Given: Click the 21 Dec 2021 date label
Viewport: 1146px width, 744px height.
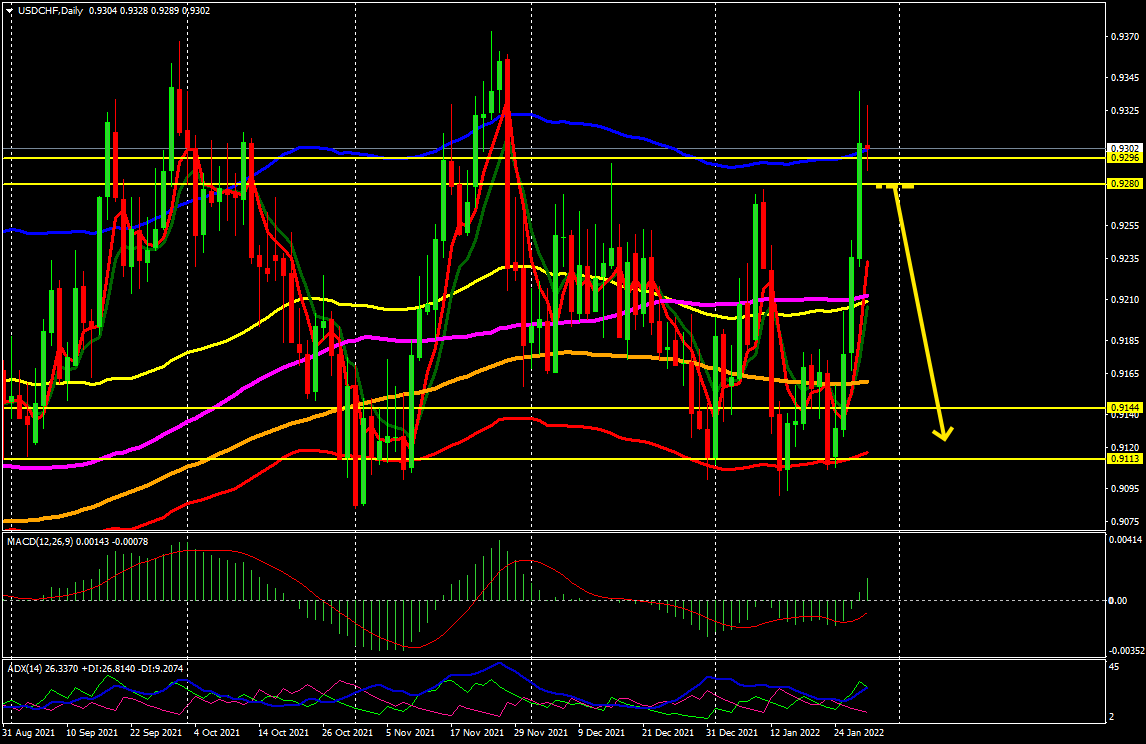Looking at the screenshot, I should tap(668, 732).
